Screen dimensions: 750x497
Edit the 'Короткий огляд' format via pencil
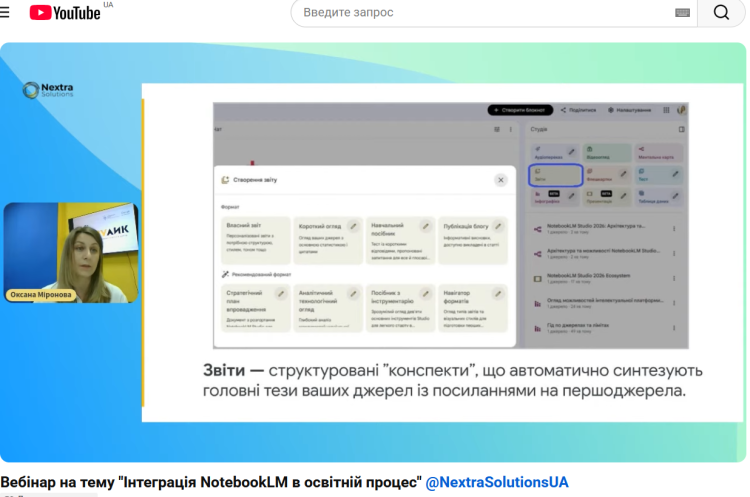point(353,226)
